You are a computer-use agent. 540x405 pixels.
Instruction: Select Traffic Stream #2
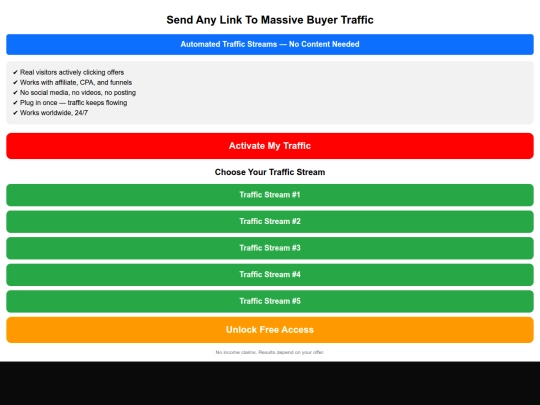(270, 221)
